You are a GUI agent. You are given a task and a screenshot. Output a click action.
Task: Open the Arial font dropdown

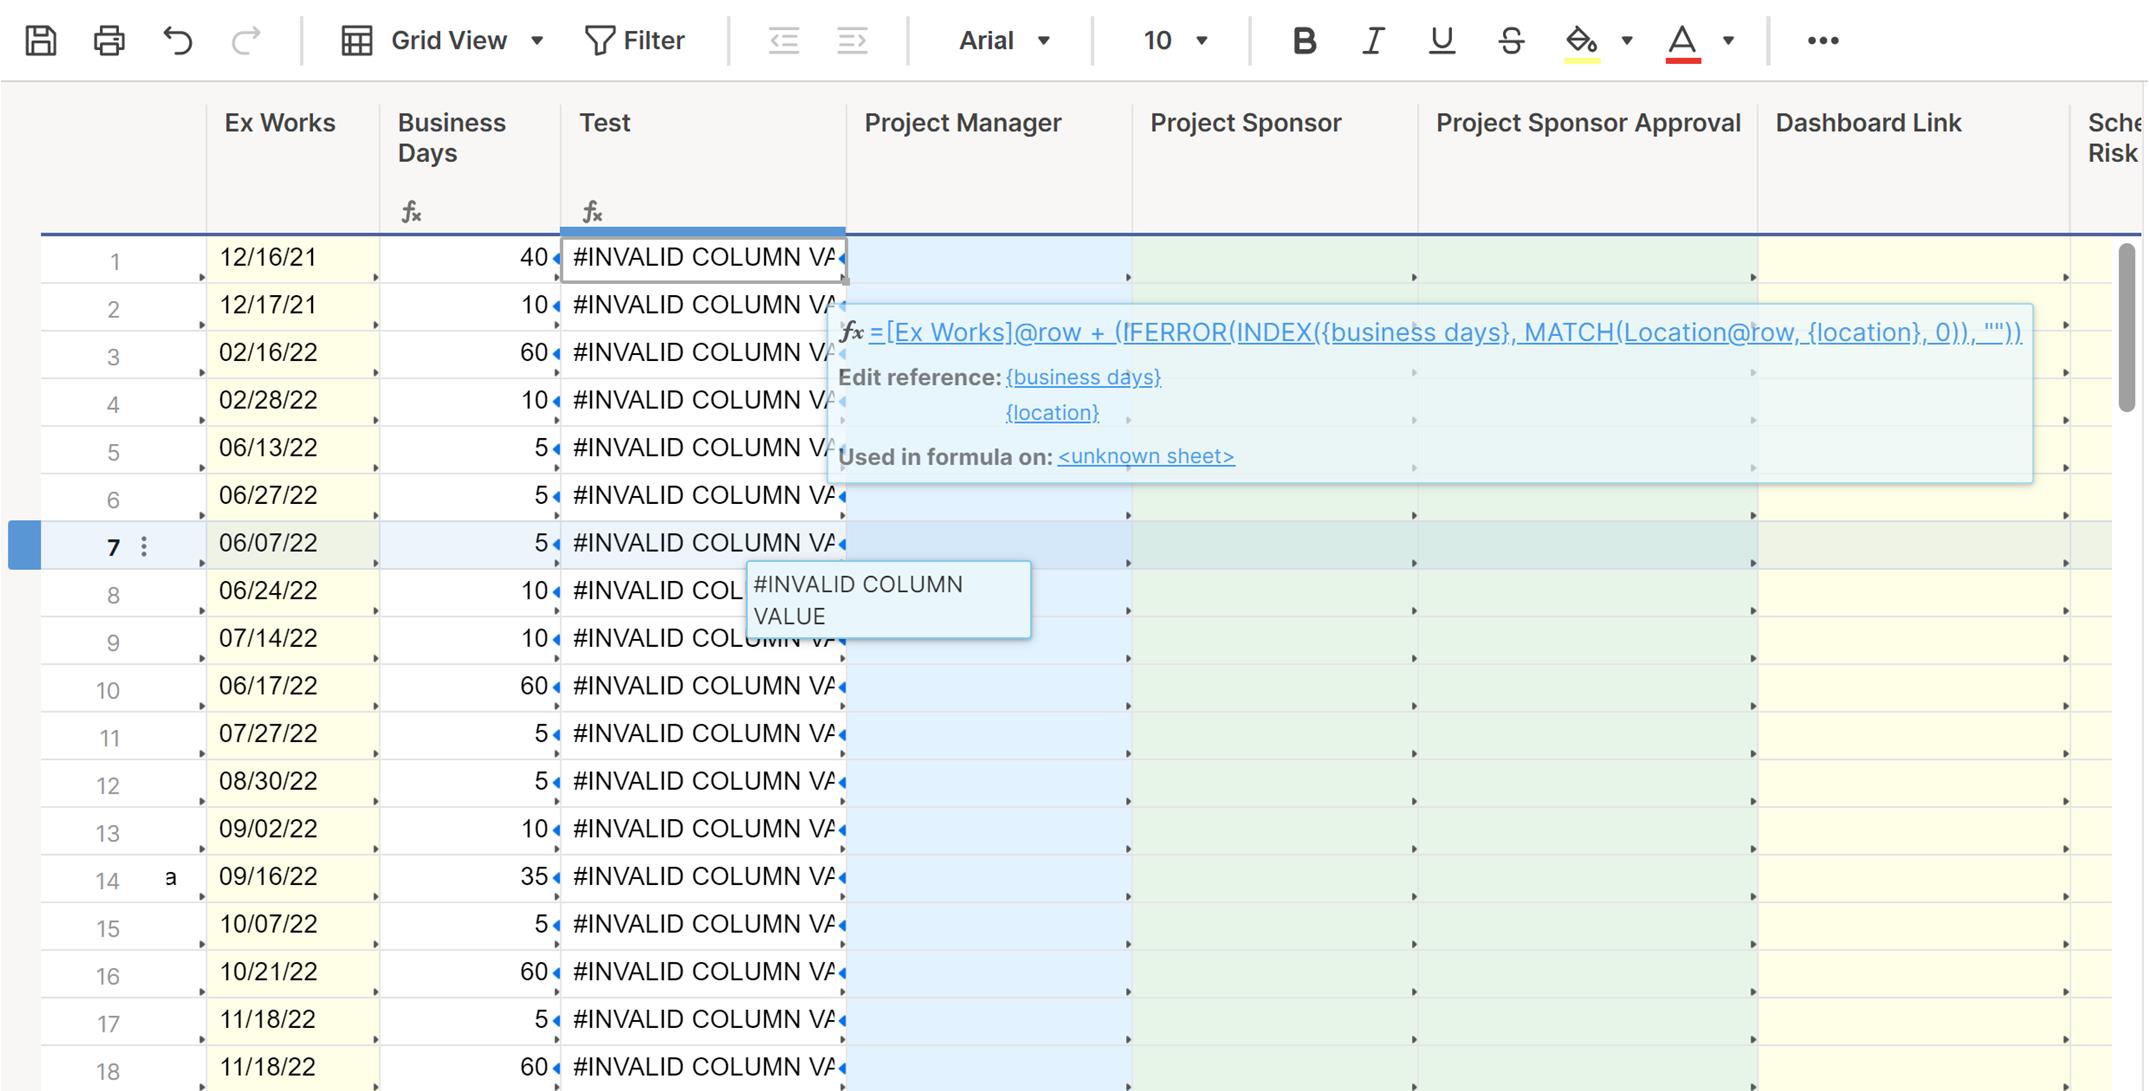click(x=1004, y=41)
